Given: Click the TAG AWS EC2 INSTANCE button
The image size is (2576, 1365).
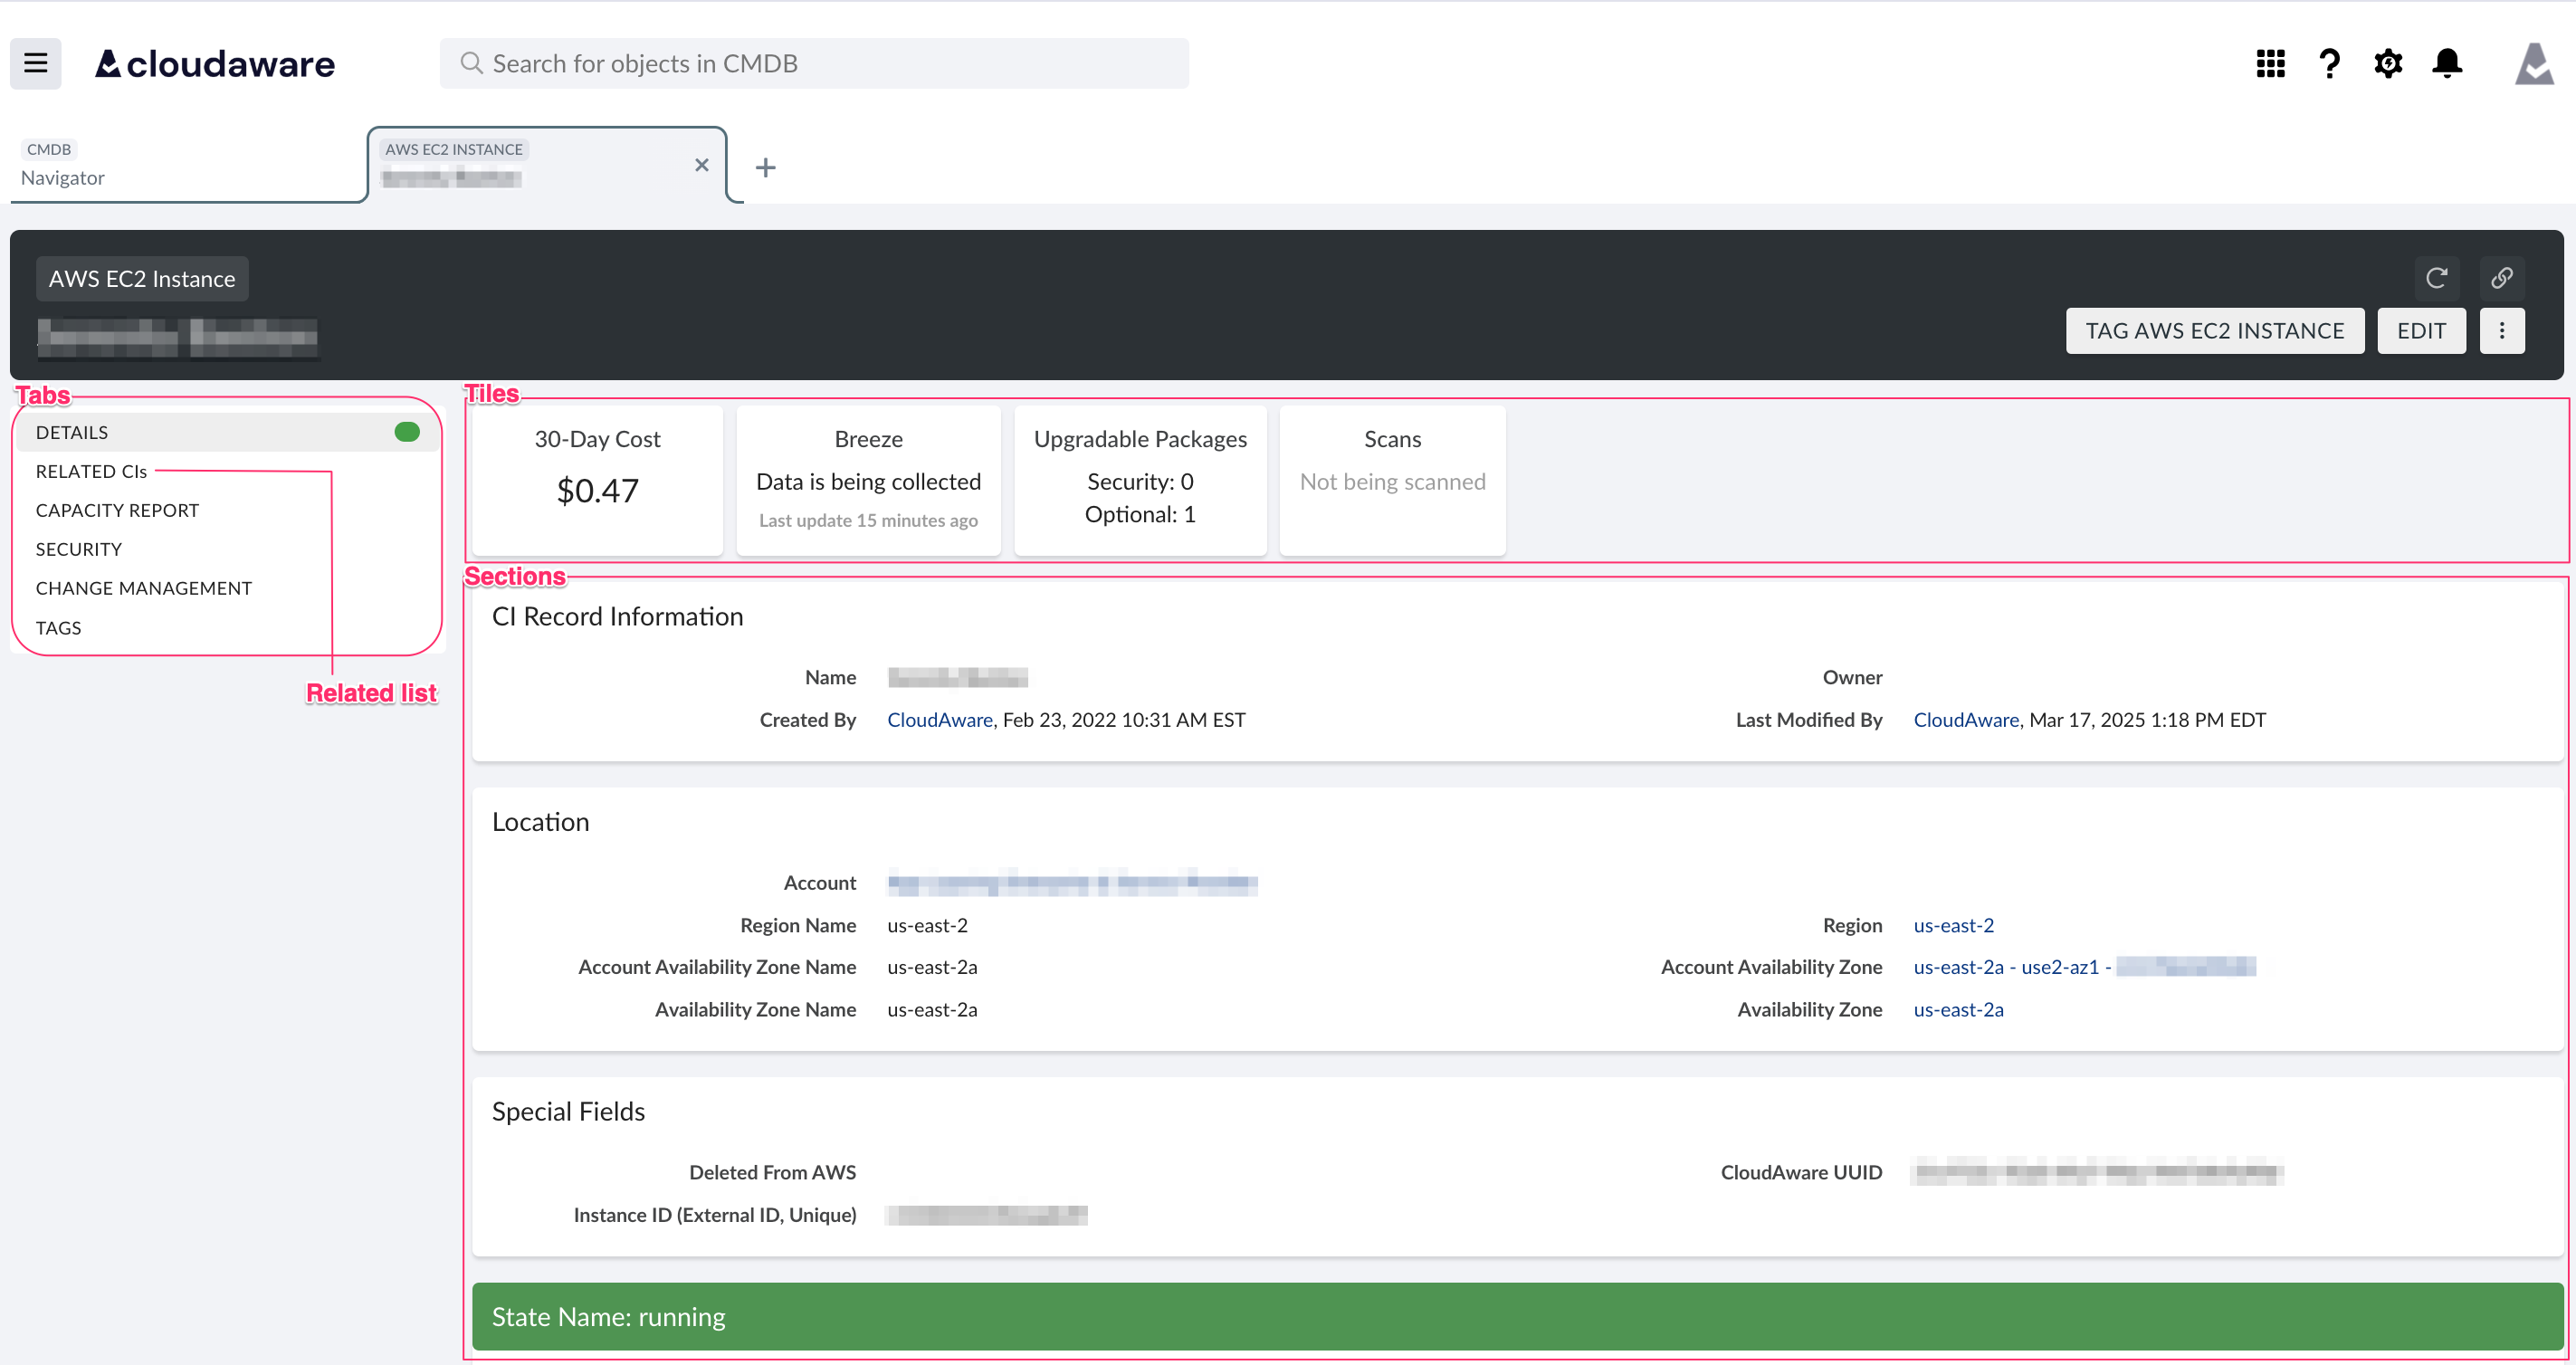Looking at the screenshot, I should (2214, 331).
